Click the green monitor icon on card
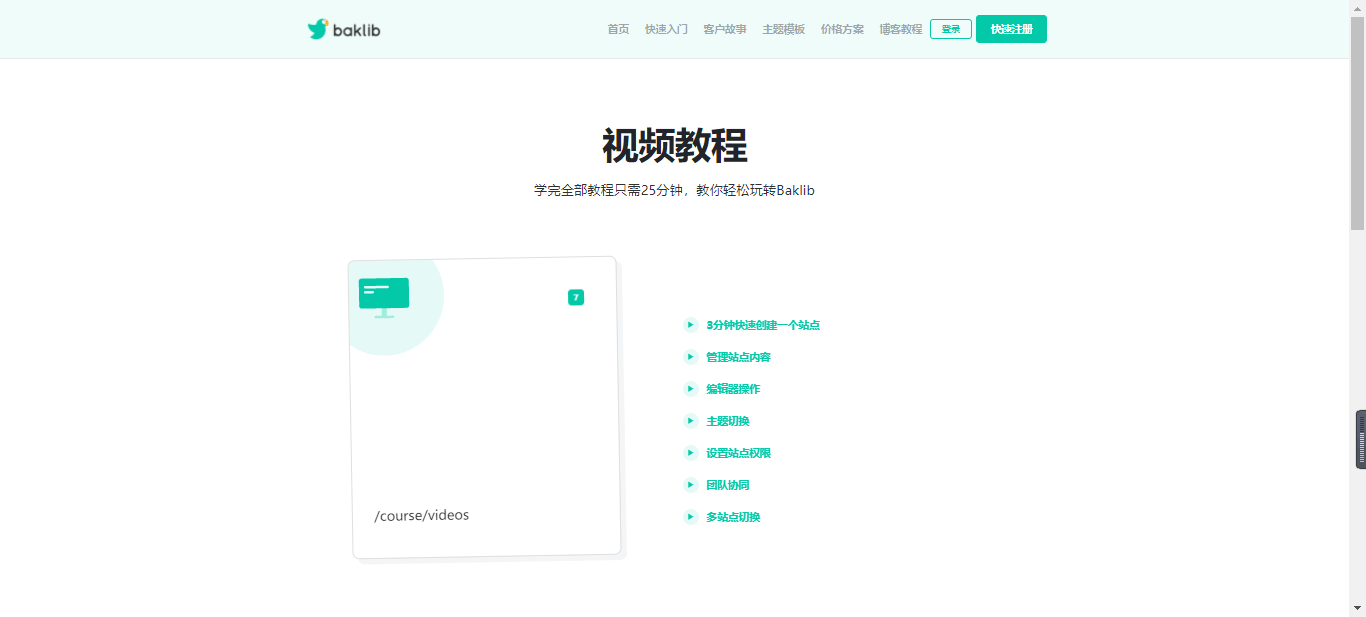Image resolution: width=1366 pixels, height=617 pixels. pos(384,298)
